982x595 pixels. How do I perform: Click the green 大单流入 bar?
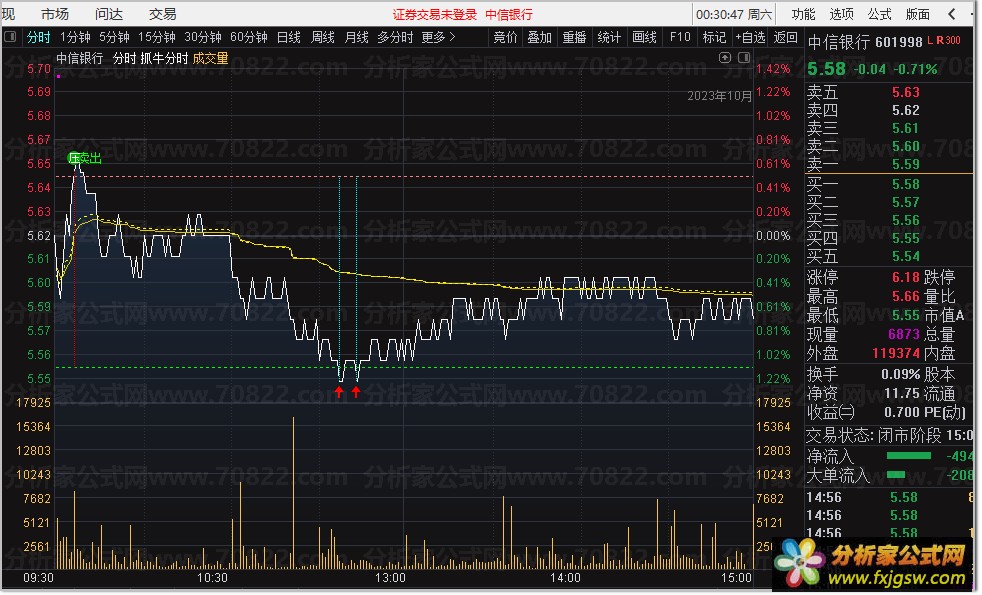pos(896,475)
